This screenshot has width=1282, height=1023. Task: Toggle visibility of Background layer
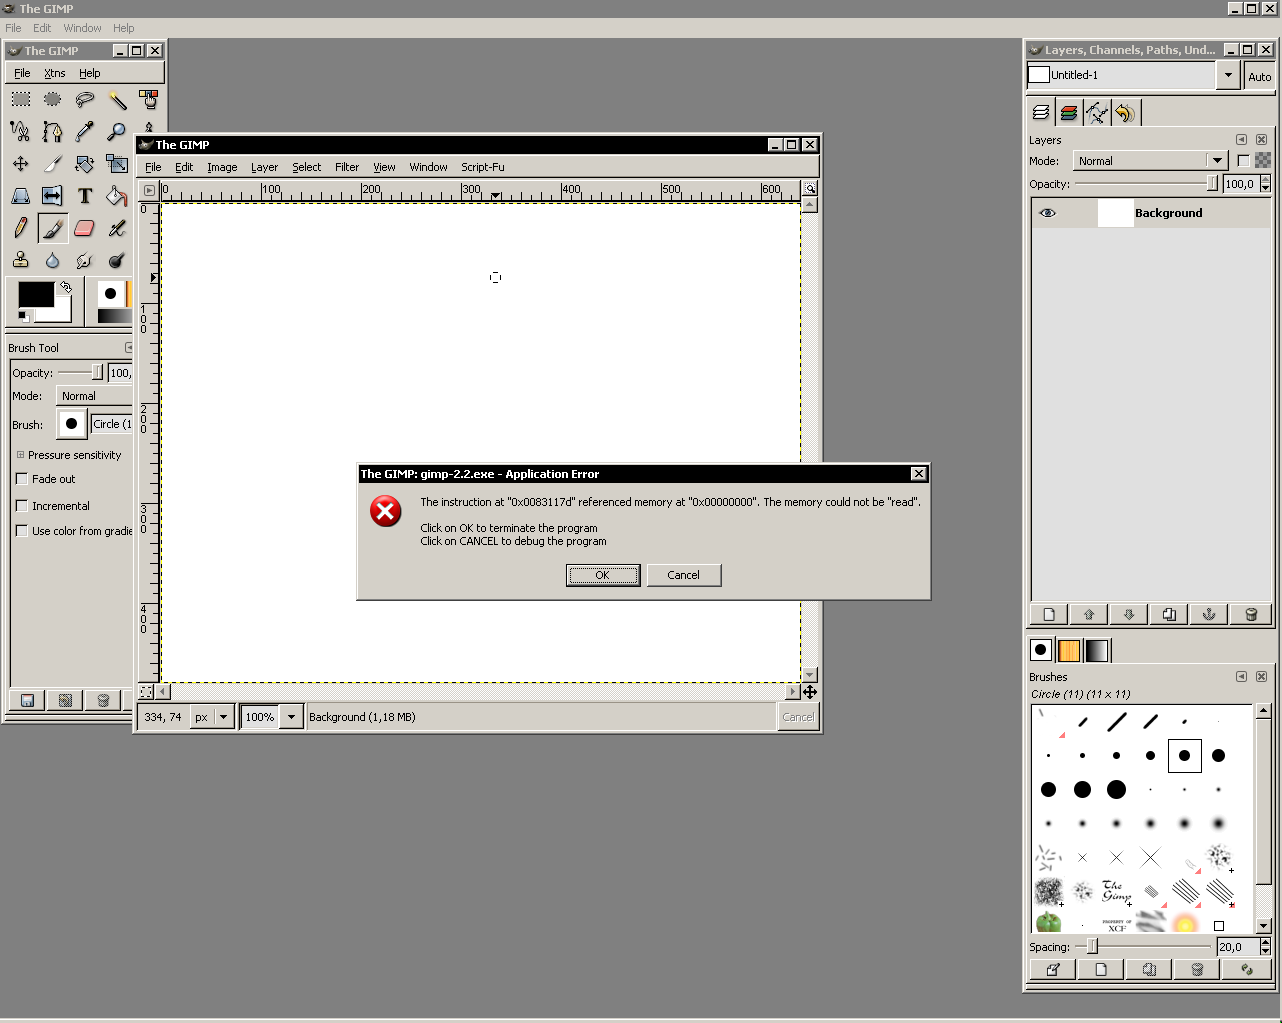pos(1047,213)
